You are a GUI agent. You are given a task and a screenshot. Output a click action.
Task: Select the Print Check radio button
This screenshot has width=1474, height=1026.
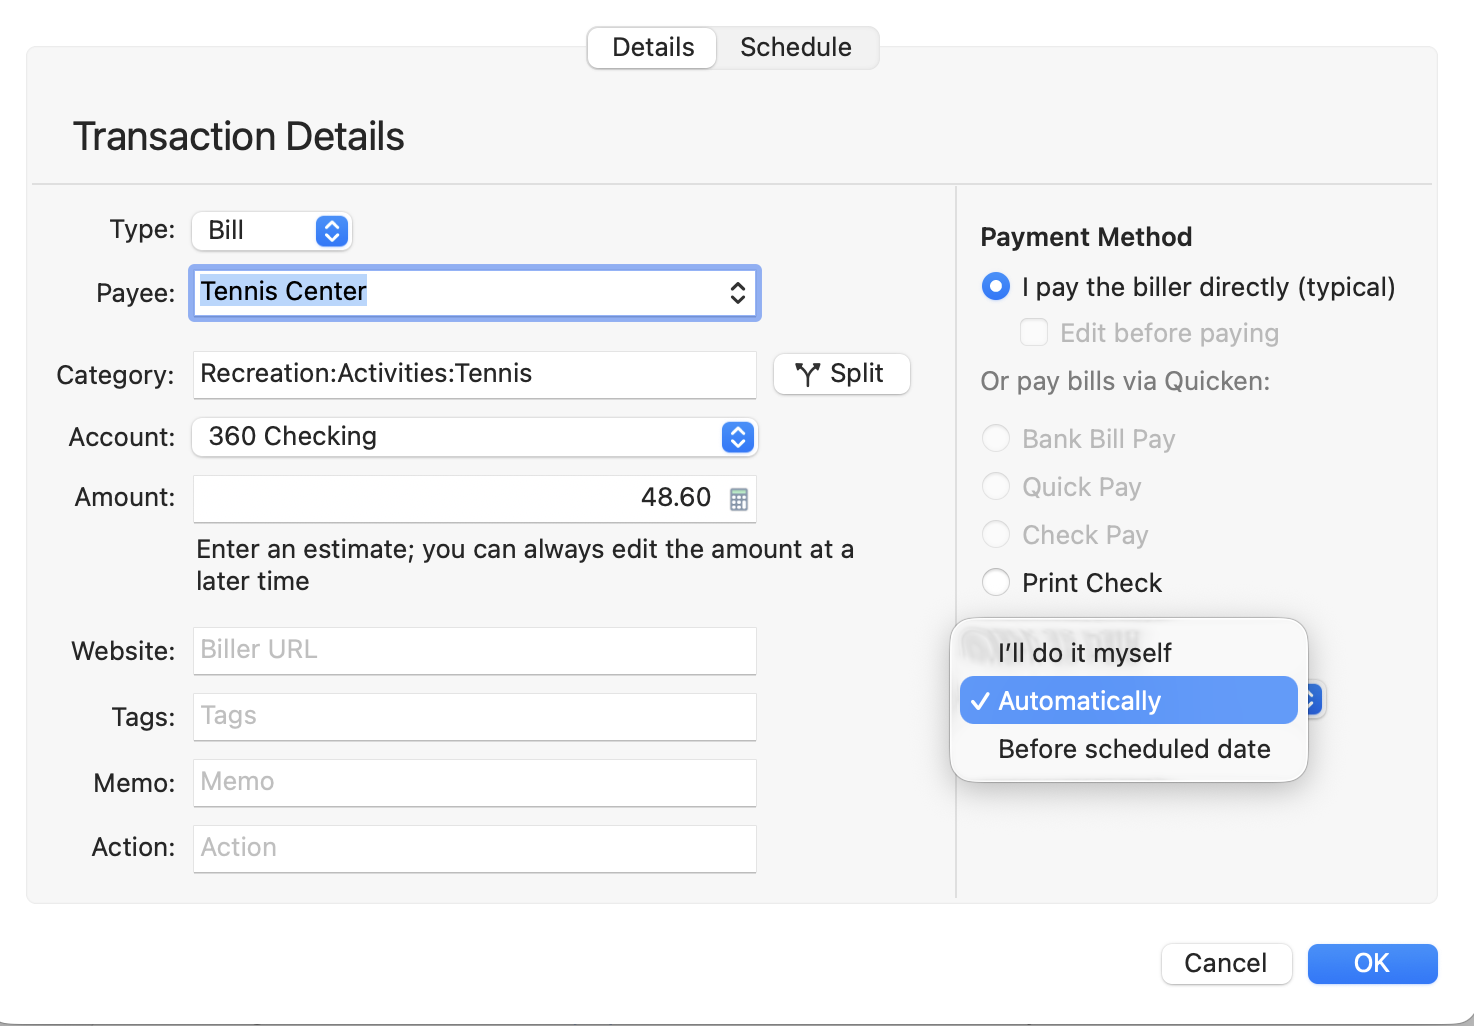(996, 582)
